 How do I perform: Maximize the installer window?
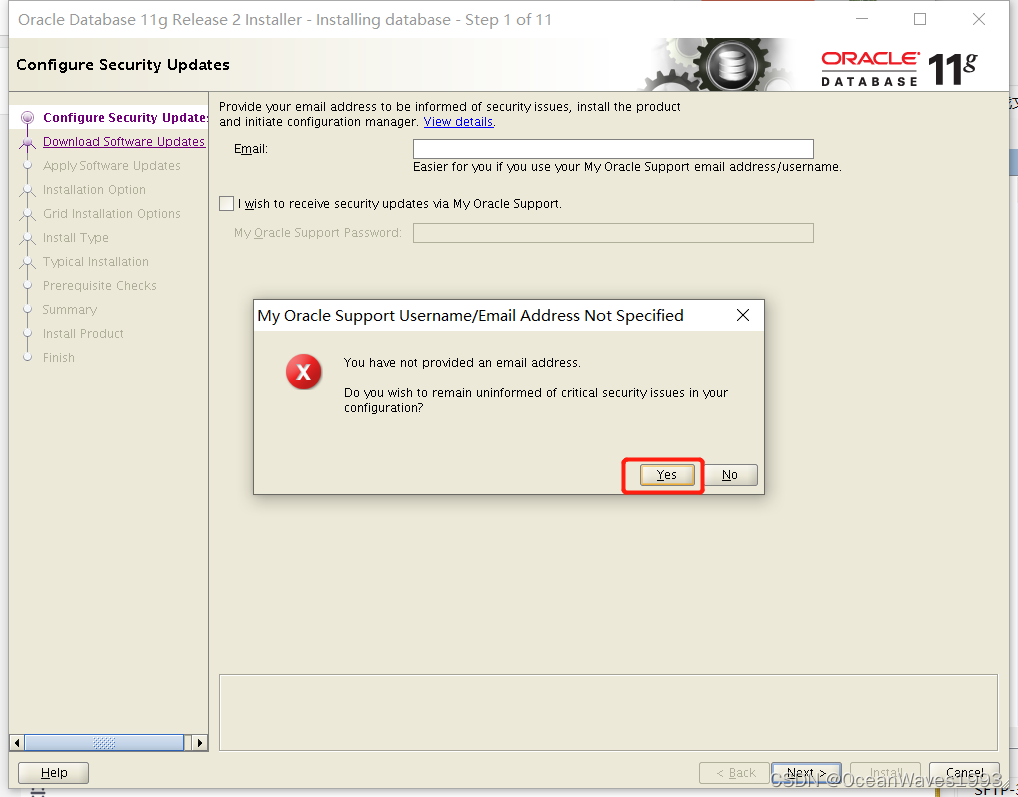point(920,19)
